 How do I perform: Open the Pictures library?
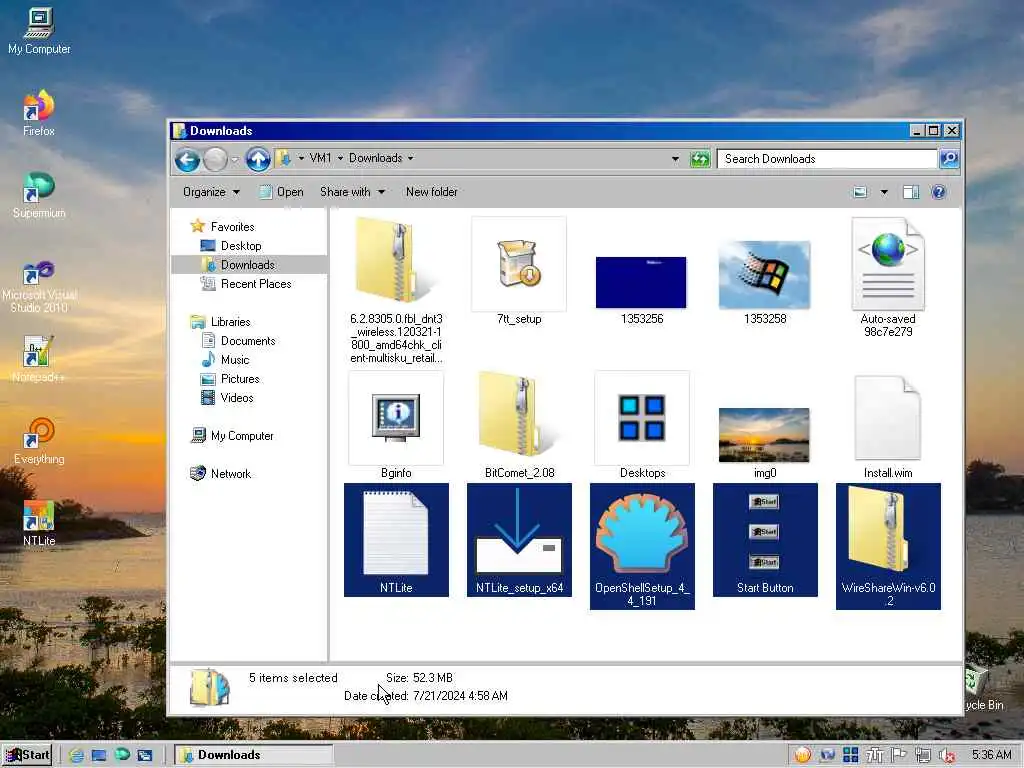230,378
